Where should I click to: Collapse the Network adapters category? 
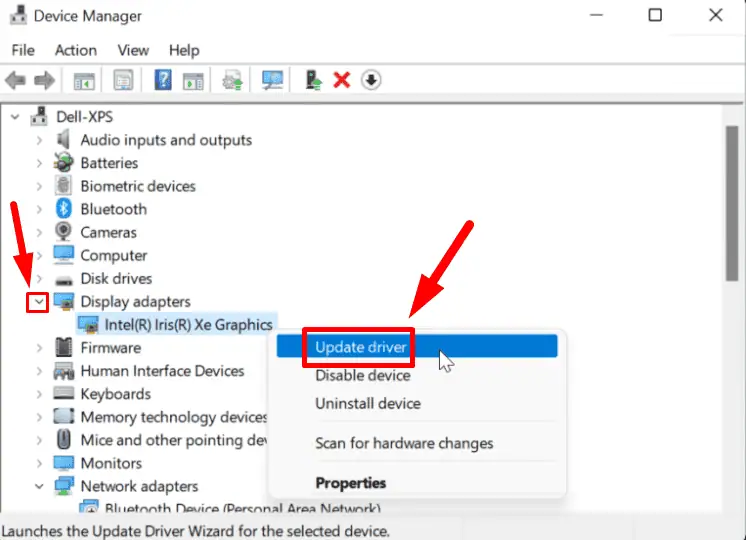(39, 486)
